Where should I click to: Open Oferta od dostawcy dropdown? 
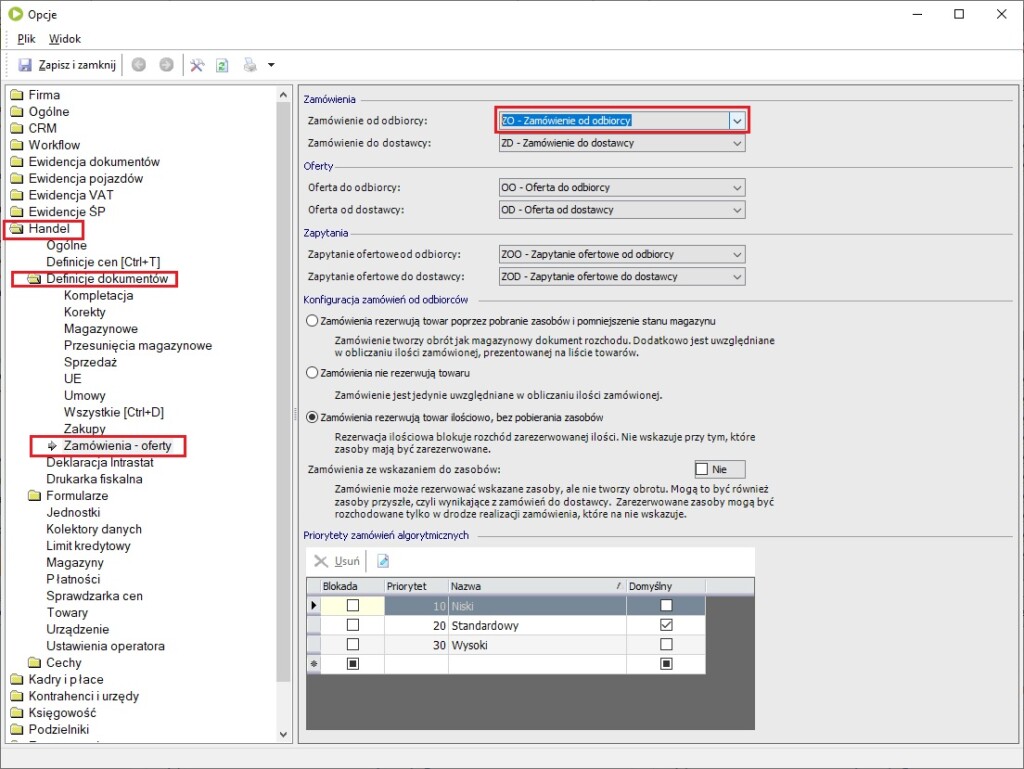(737, 210)
